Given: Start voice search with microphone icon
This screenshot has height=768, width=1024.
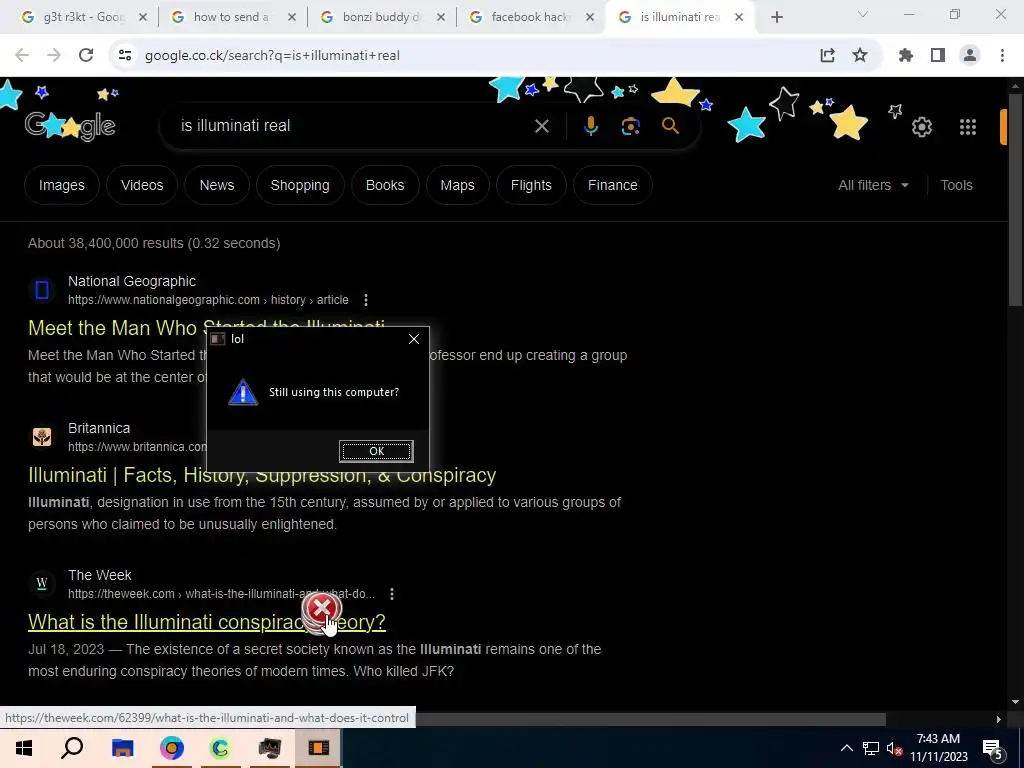Looking at the screenshot, I should click(590, 126).
